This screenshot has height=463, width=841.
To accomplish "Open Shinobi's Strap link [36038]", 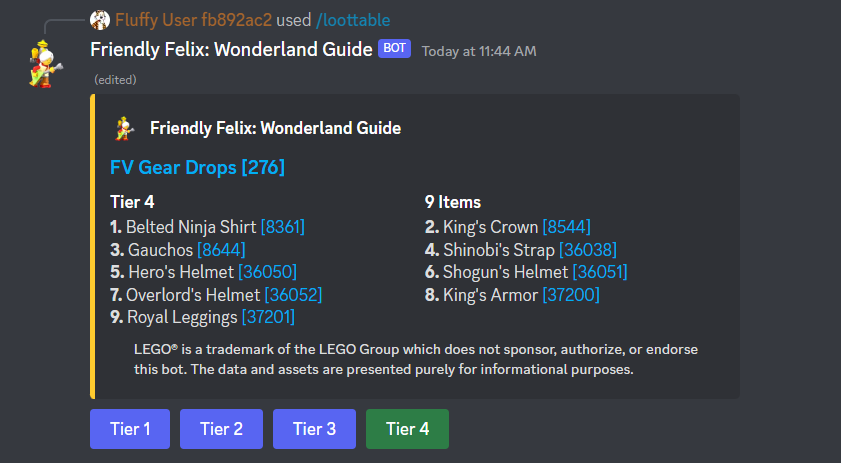I will point(587,249).
